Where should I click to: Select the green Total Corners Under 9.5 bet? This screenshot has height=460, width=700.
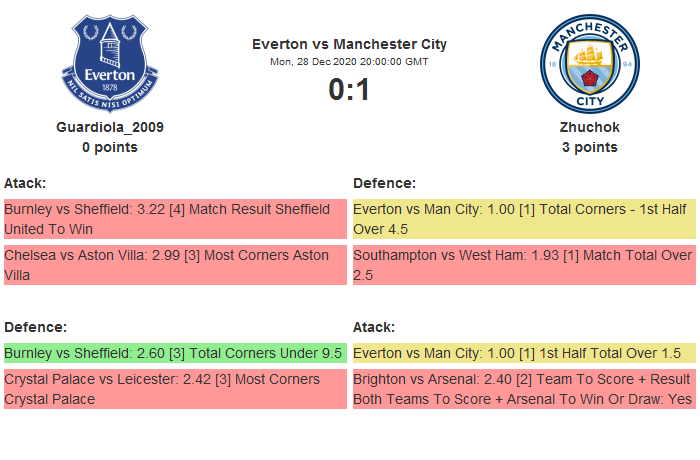174,353
